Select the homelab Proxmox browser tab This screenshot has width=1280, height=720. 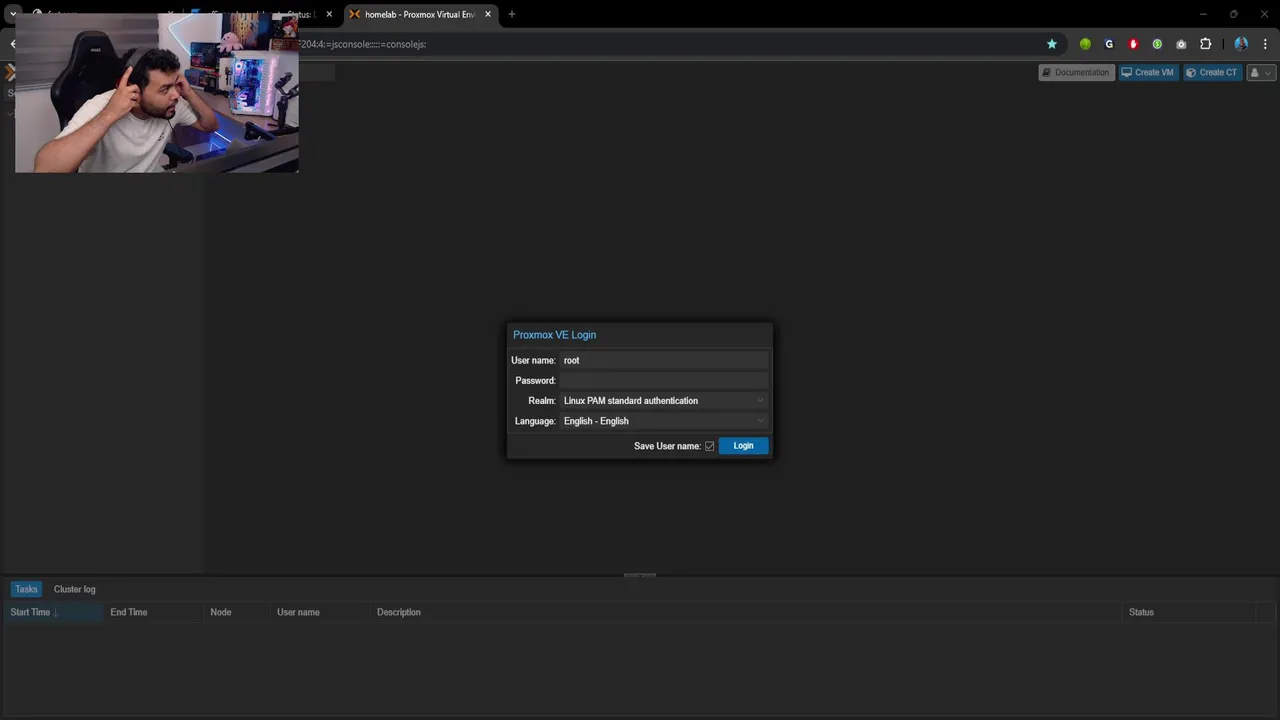[x=420, y=14]
